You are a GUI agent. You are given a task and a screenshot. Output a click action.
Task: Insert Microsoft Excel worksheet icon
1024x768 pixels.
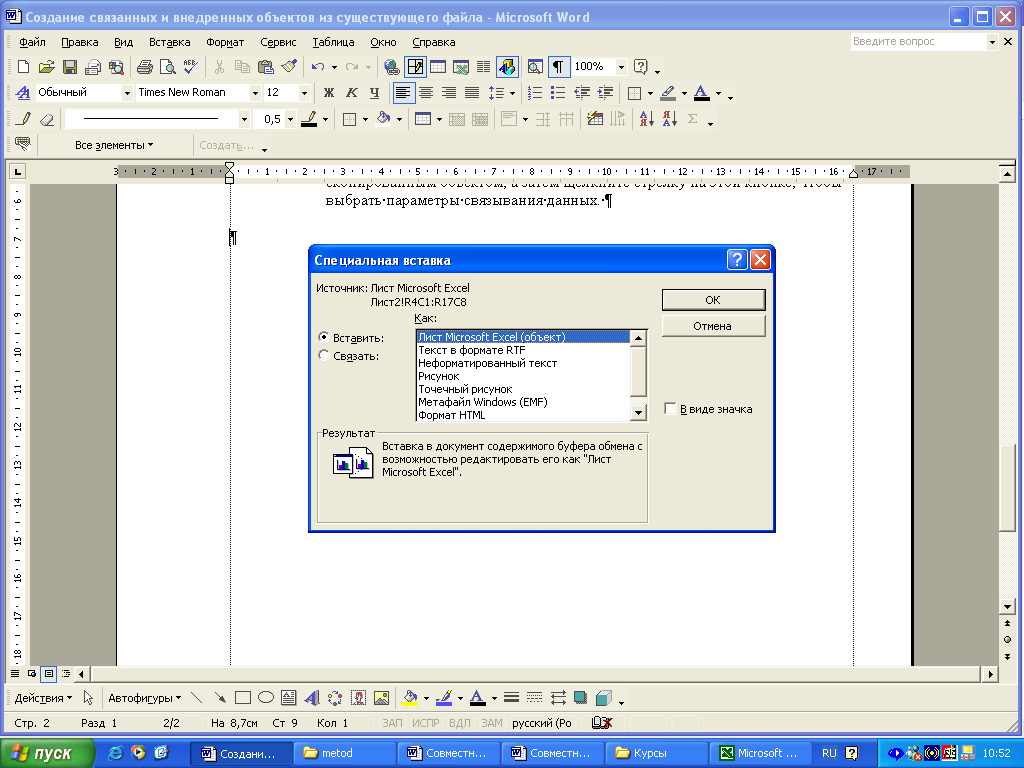461,67
